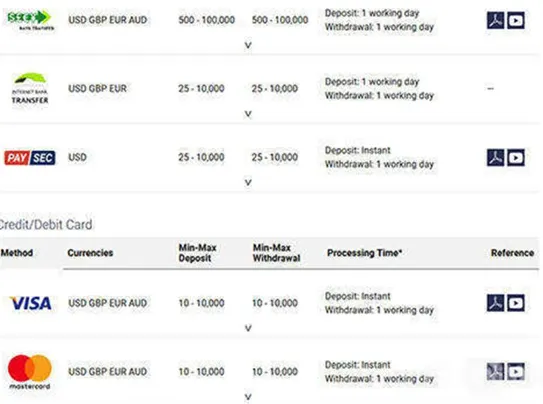This screenshot has height=404, width=543.
Task: Expand the Mastercard row details
Action: tap(248, 397)
